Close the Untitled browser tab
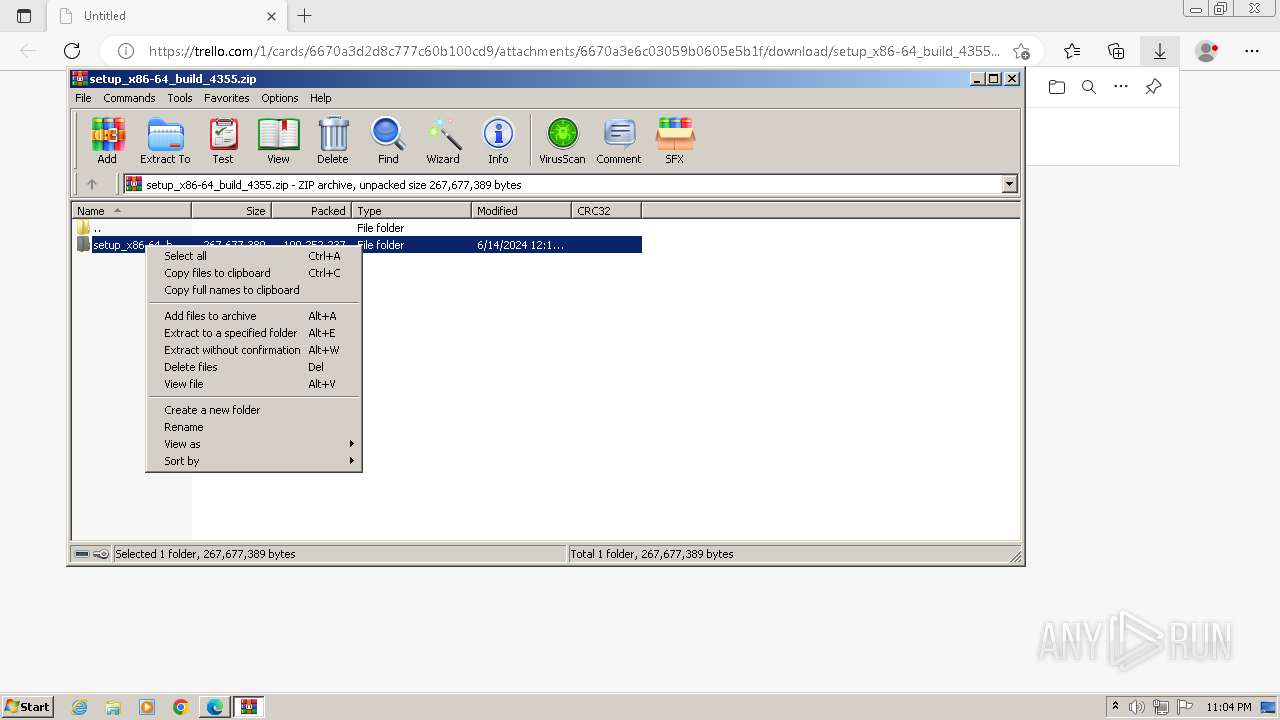Viewport: 1280px width, 720px height. pos(271,16)
